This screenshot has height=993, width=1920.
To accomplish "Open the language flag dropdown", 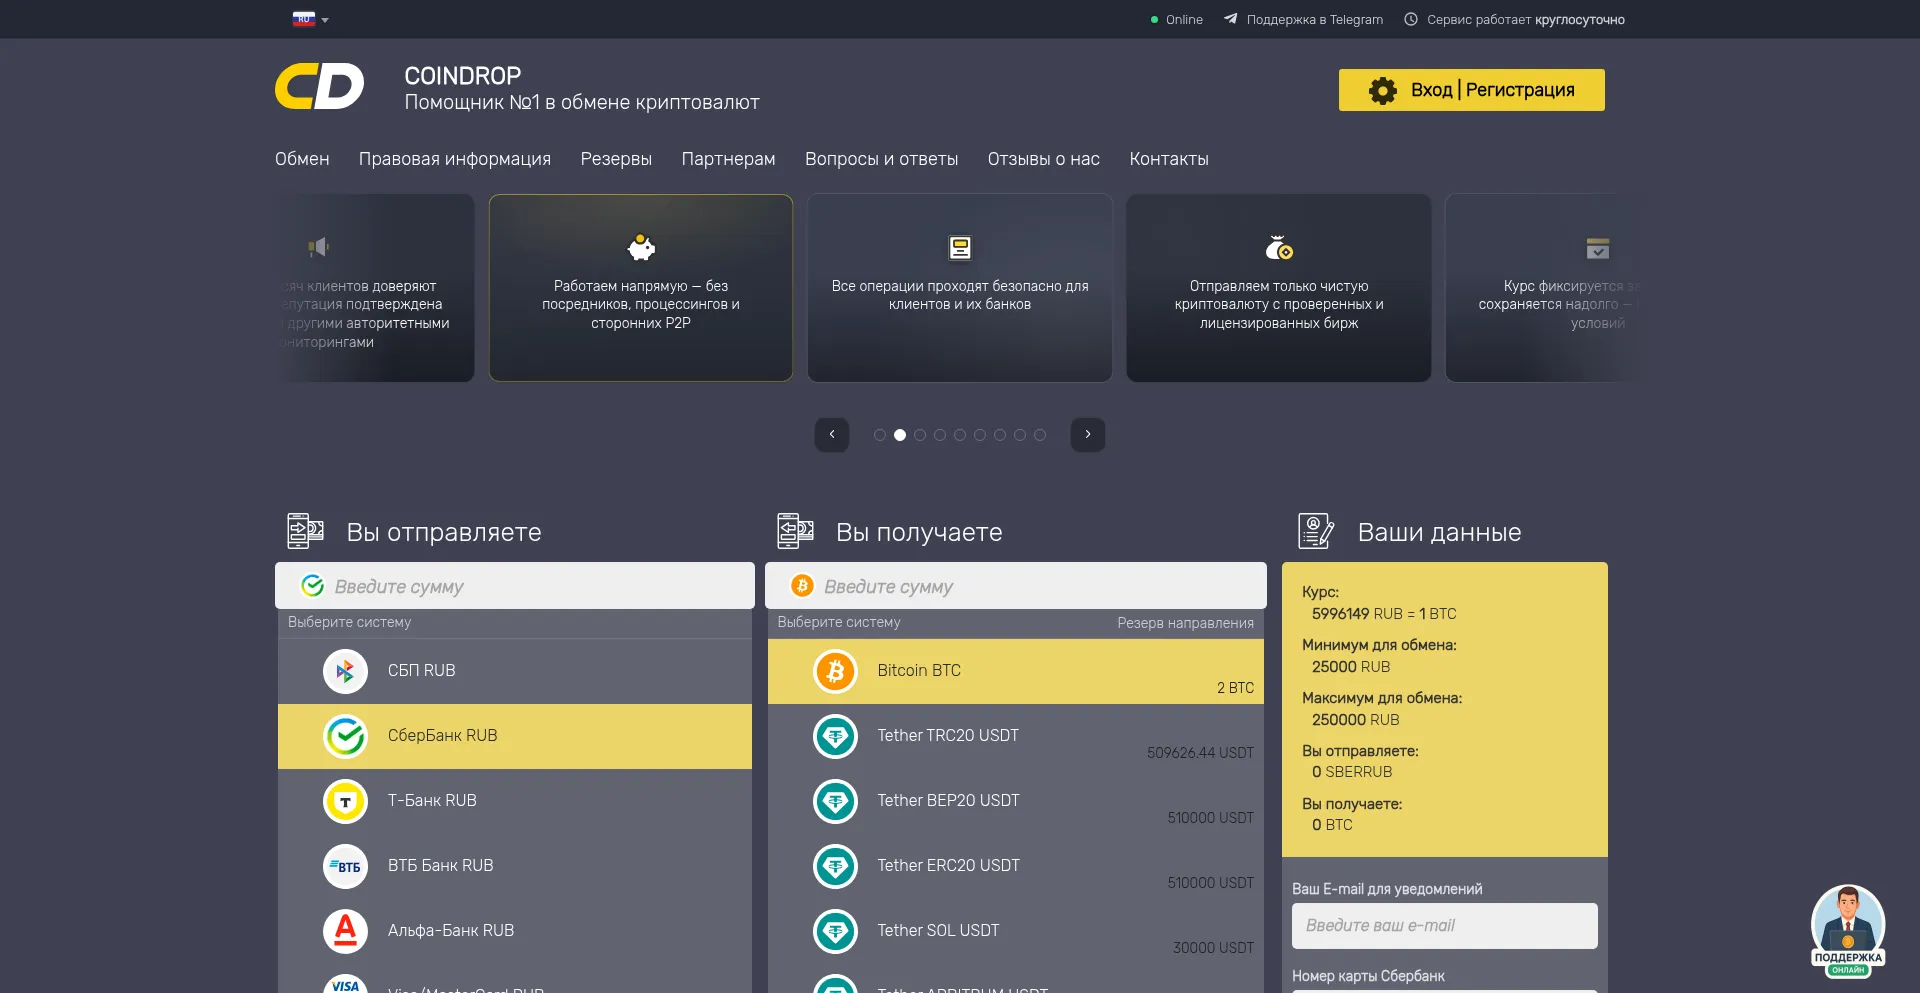I will [310, 19].
